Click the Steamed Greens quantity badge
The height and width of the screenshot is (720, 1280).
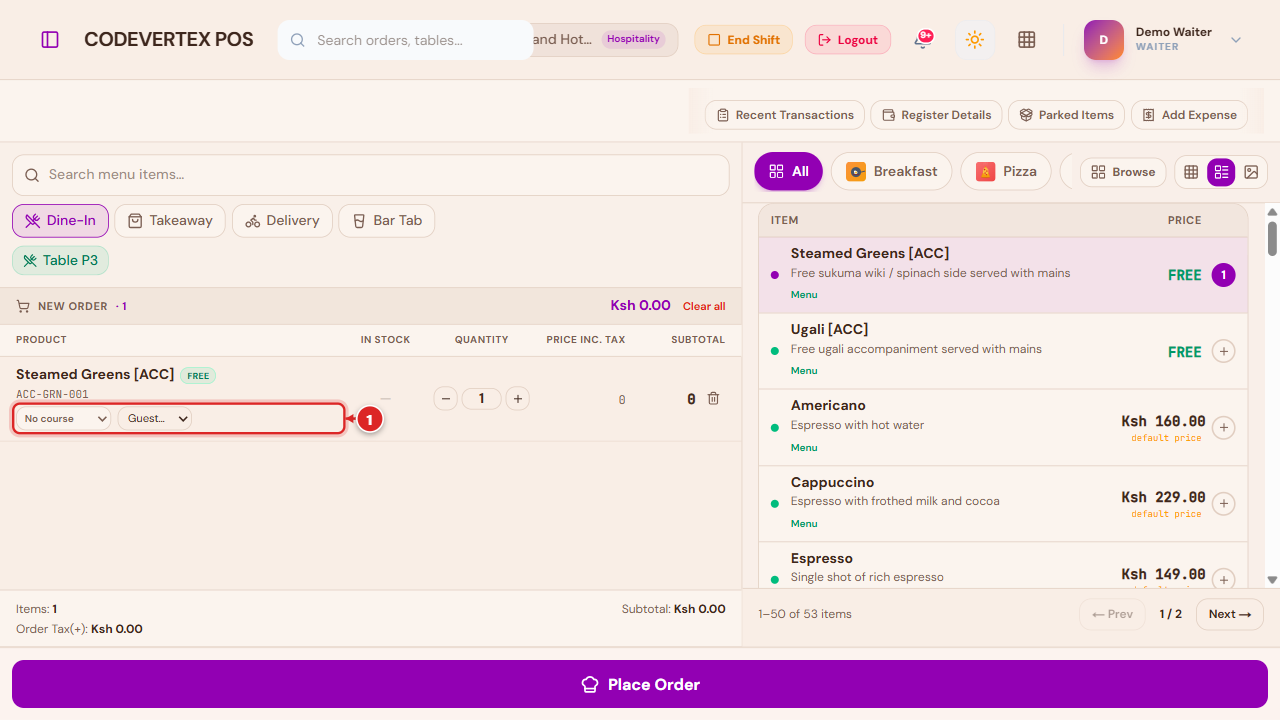pyautogui.click(x=1223, y=275)
